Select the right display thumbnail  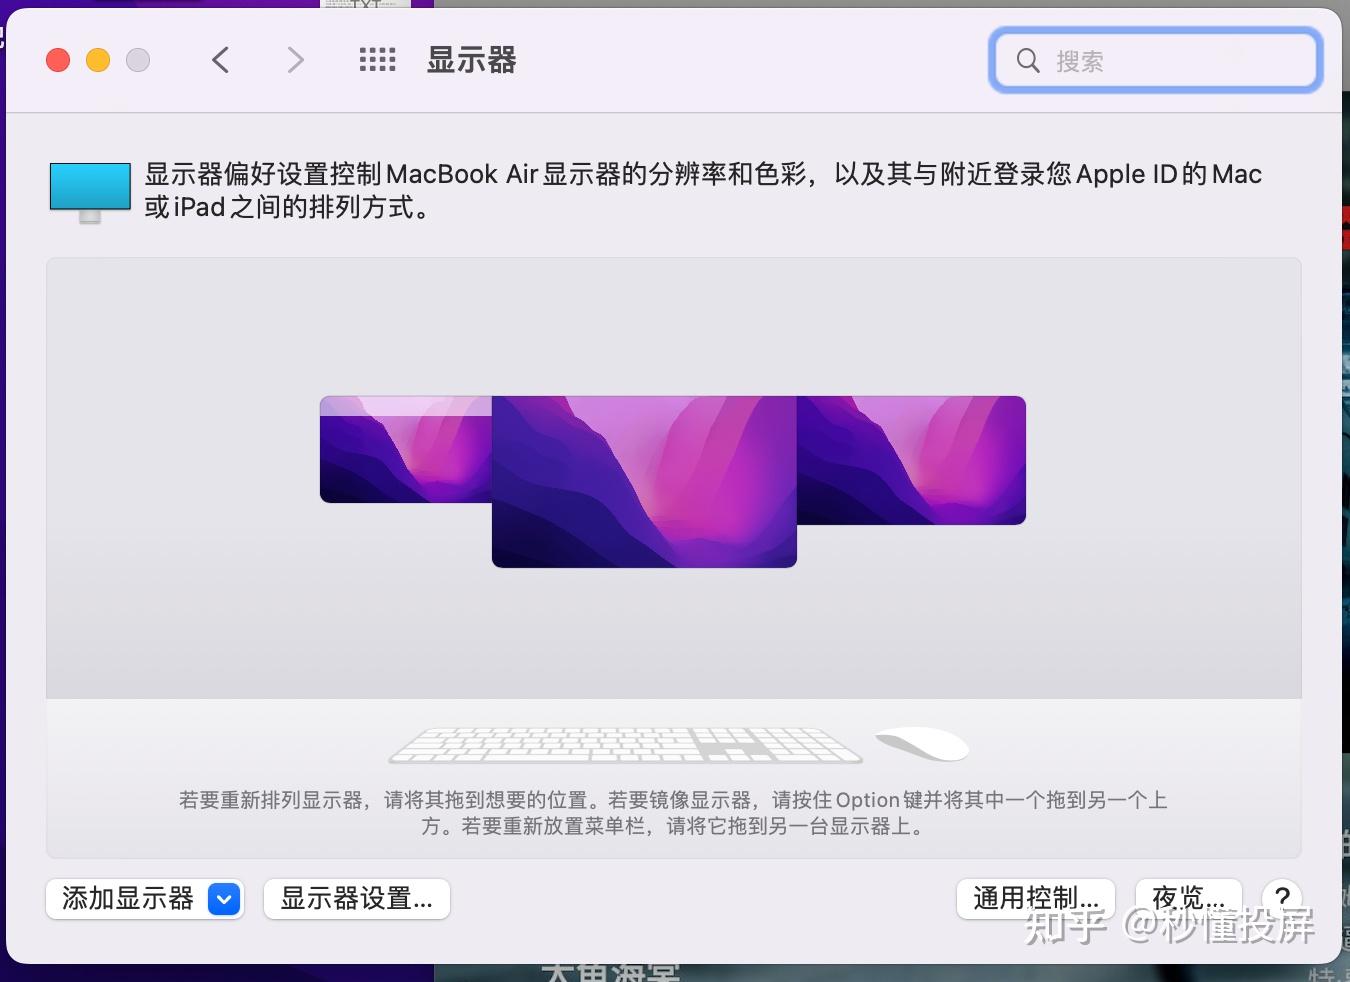(912, 460)
